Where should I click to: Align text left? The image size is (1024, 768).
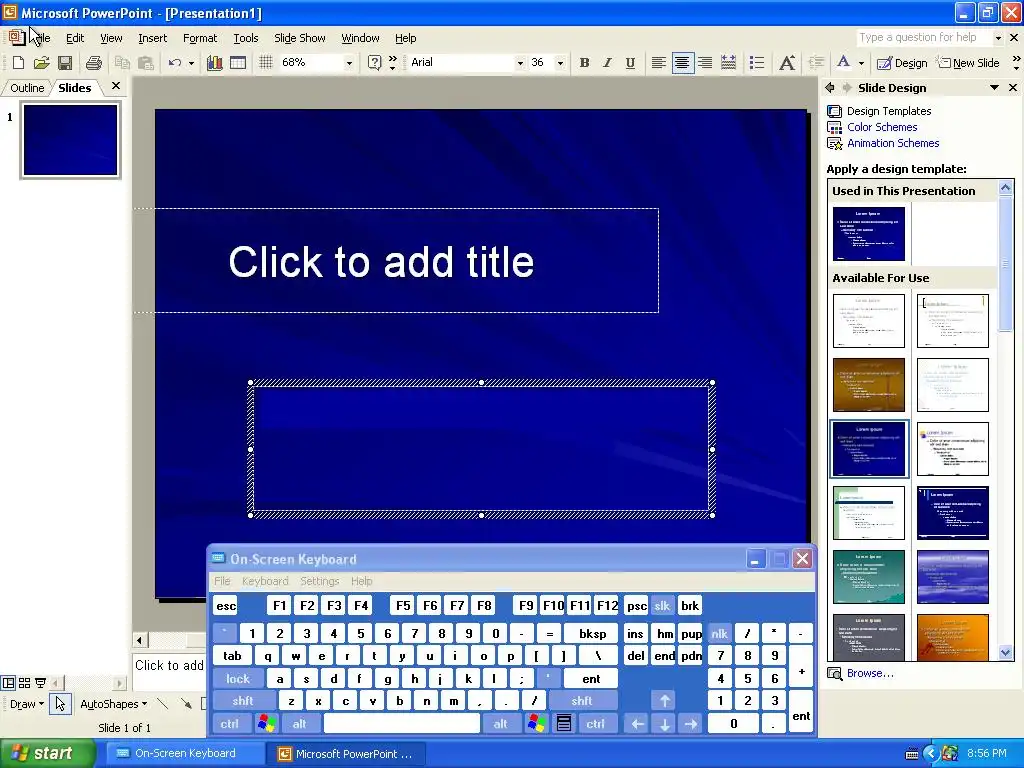pyautogui.click(x=658, y=63)
